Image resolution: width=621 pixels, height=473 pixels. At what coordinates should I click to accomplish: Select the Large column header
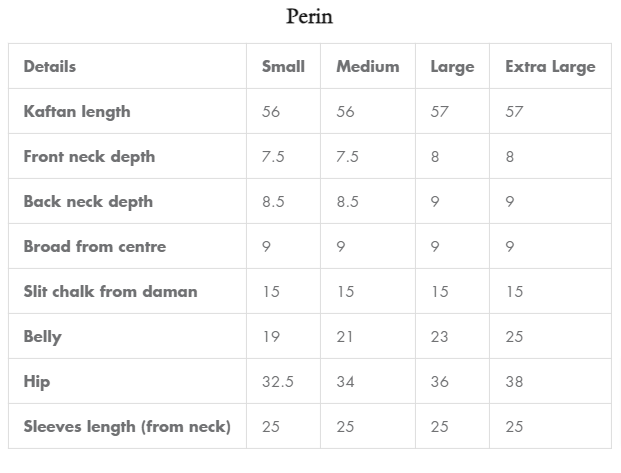click(x=452, y=67)
